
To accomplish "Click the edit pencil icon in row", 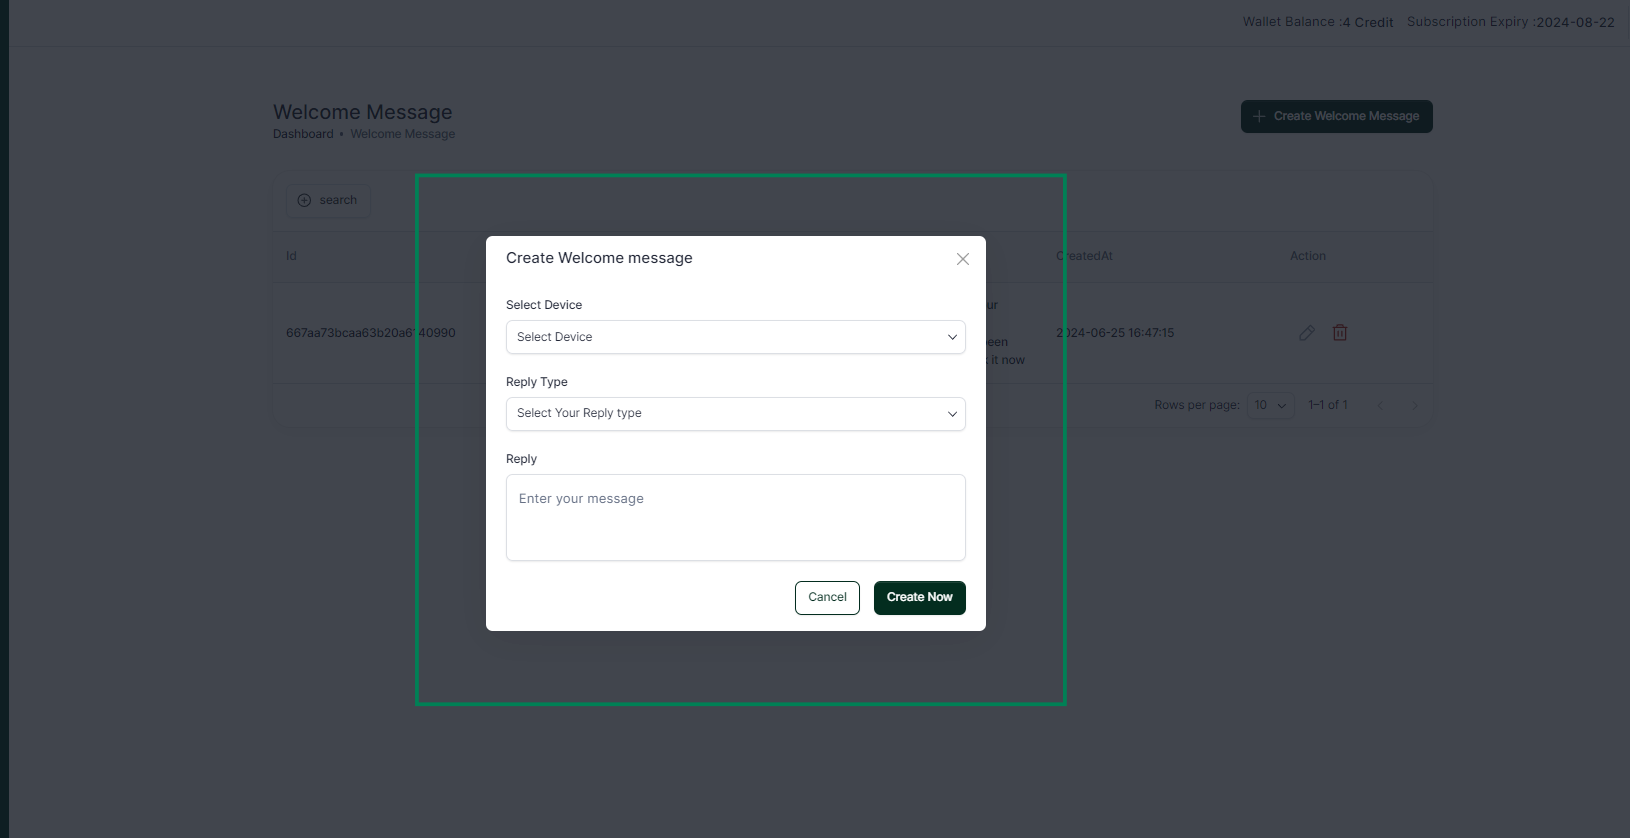I will [1307, 333].
